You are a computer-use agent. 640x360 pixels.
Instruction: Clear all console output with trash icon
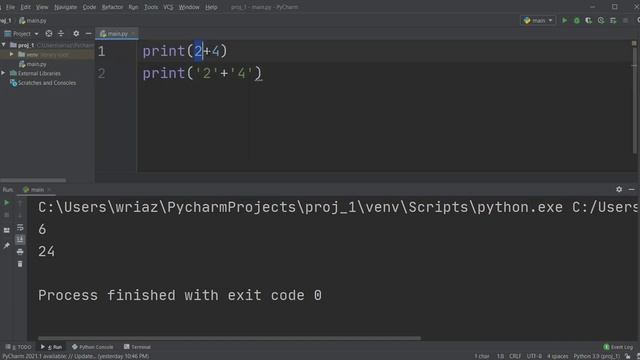click(x=20, y=264)
